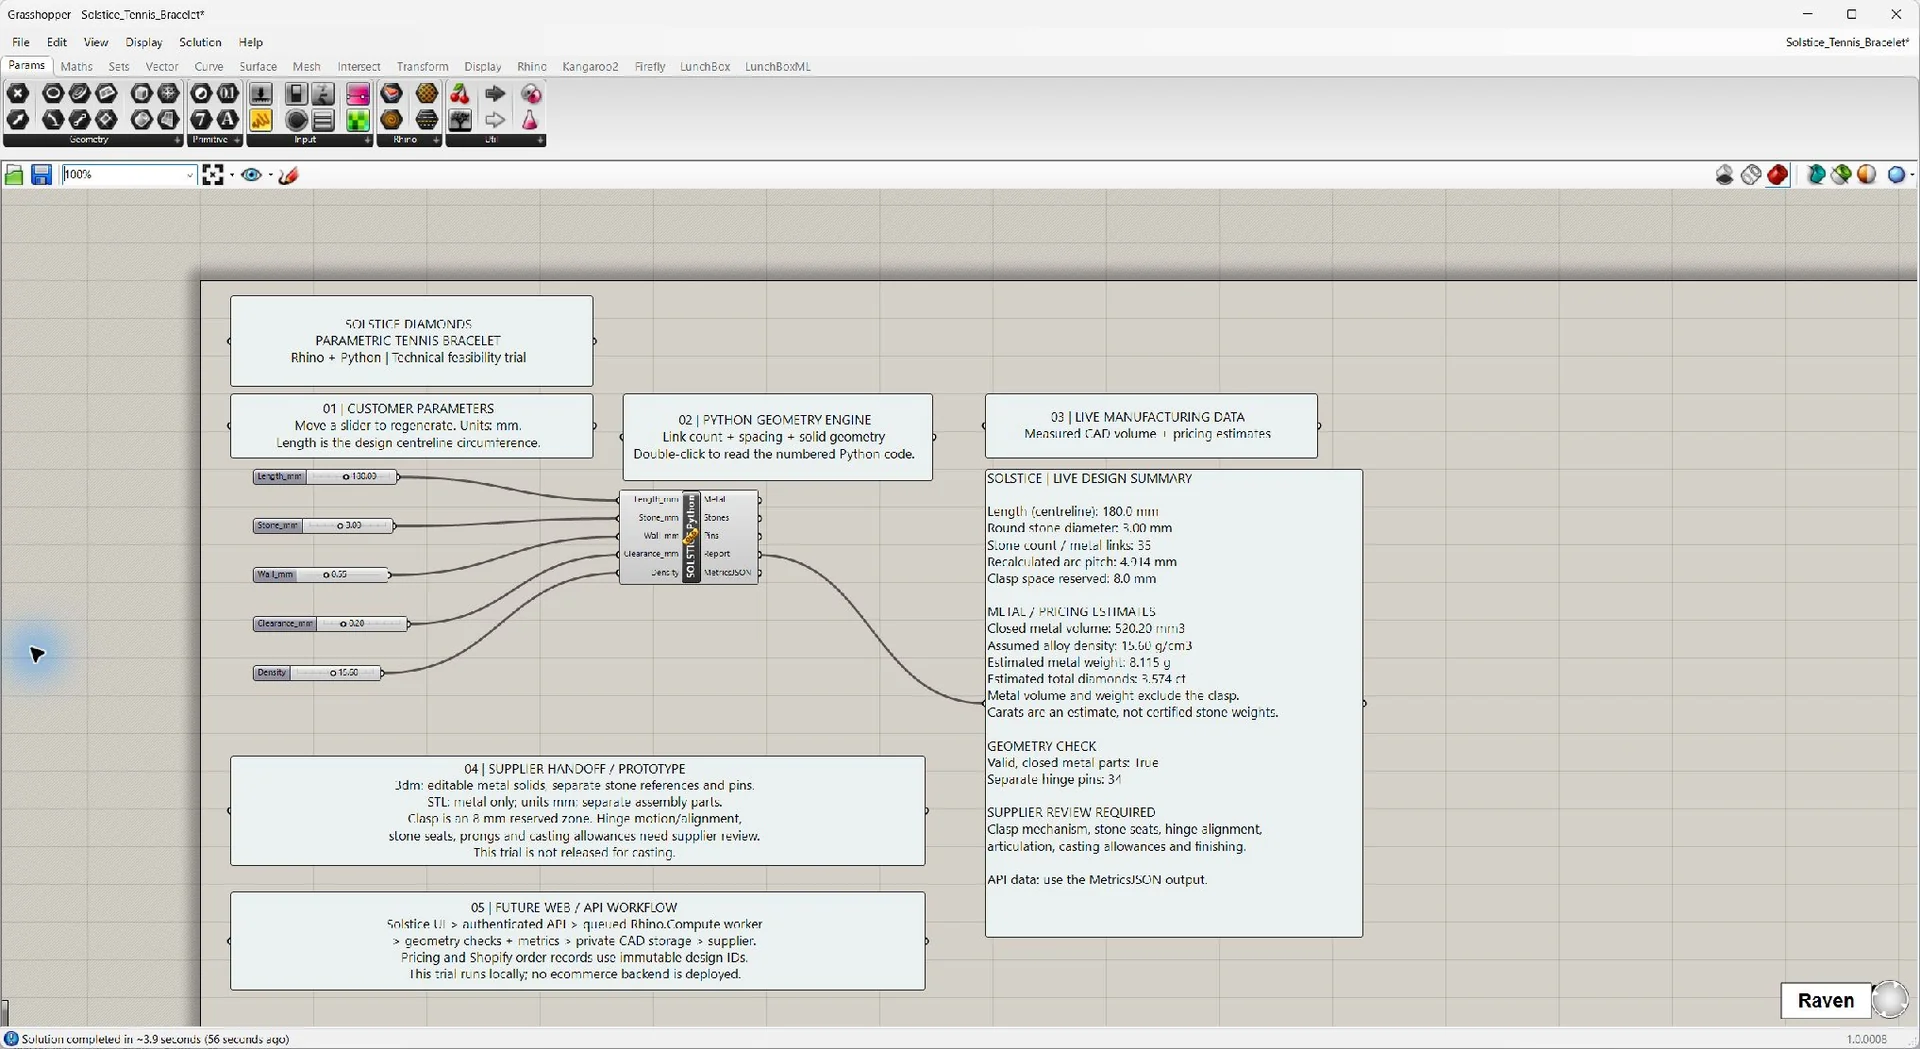Image resolution: width=1920 pixels, height=1049 pixels.
Task: Select the Integer 7 primitive icon
Action: click(x=201, y=119)
